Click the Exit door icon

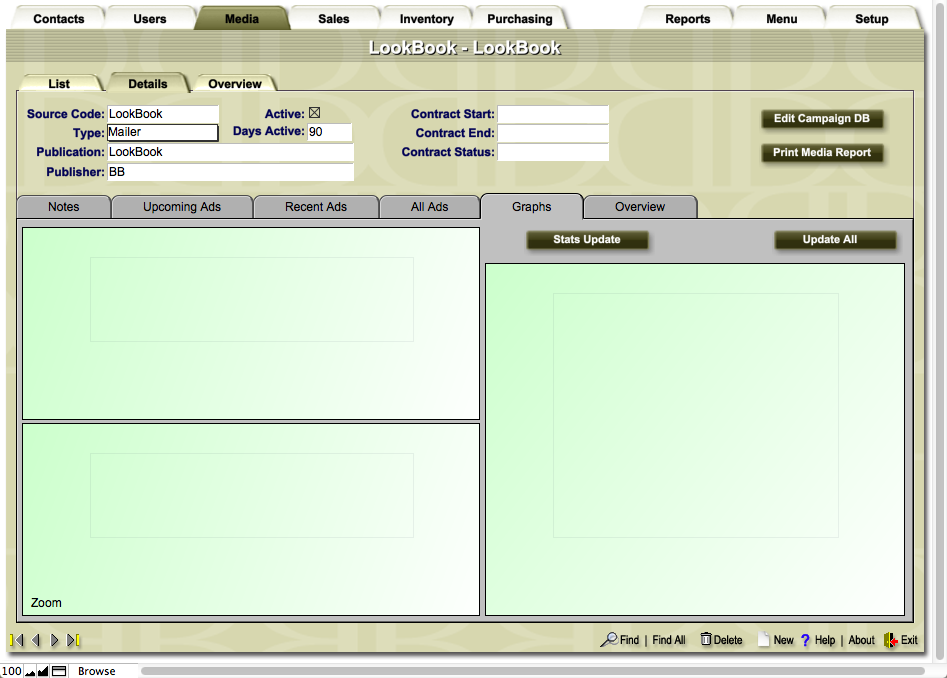[890, 640]
